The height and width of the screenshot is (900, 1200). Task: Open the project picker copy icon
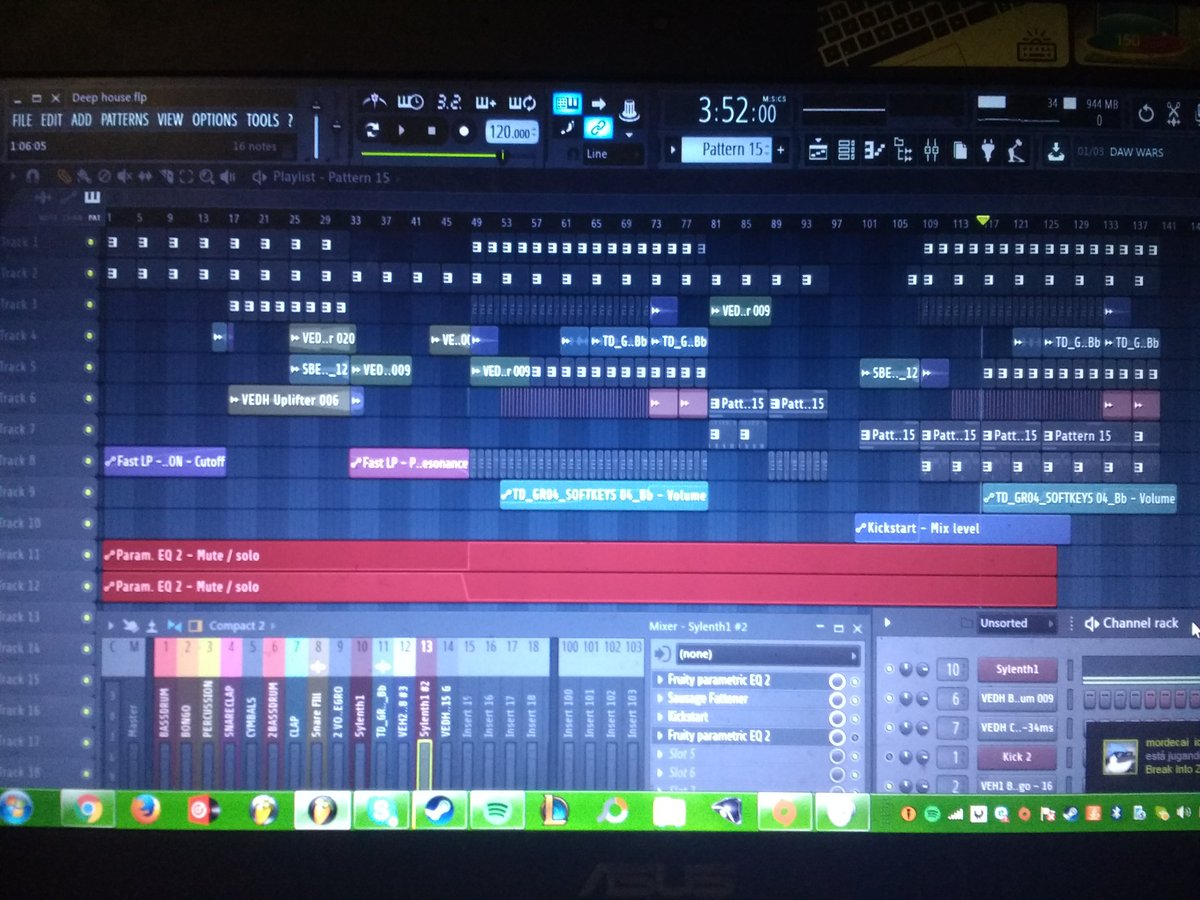click(960, 151)
